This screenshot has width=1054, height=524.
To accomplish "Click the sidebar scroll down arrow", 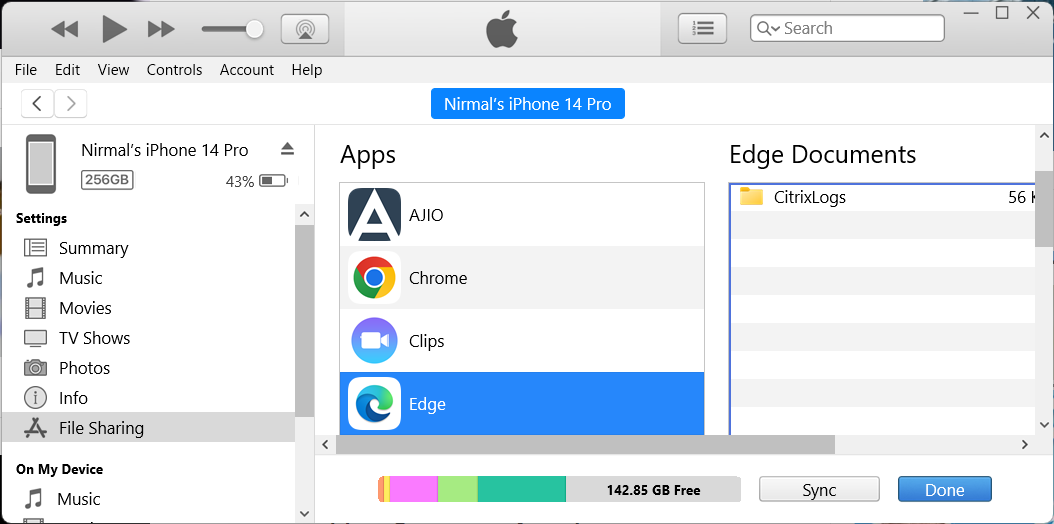I will [304, 513].
